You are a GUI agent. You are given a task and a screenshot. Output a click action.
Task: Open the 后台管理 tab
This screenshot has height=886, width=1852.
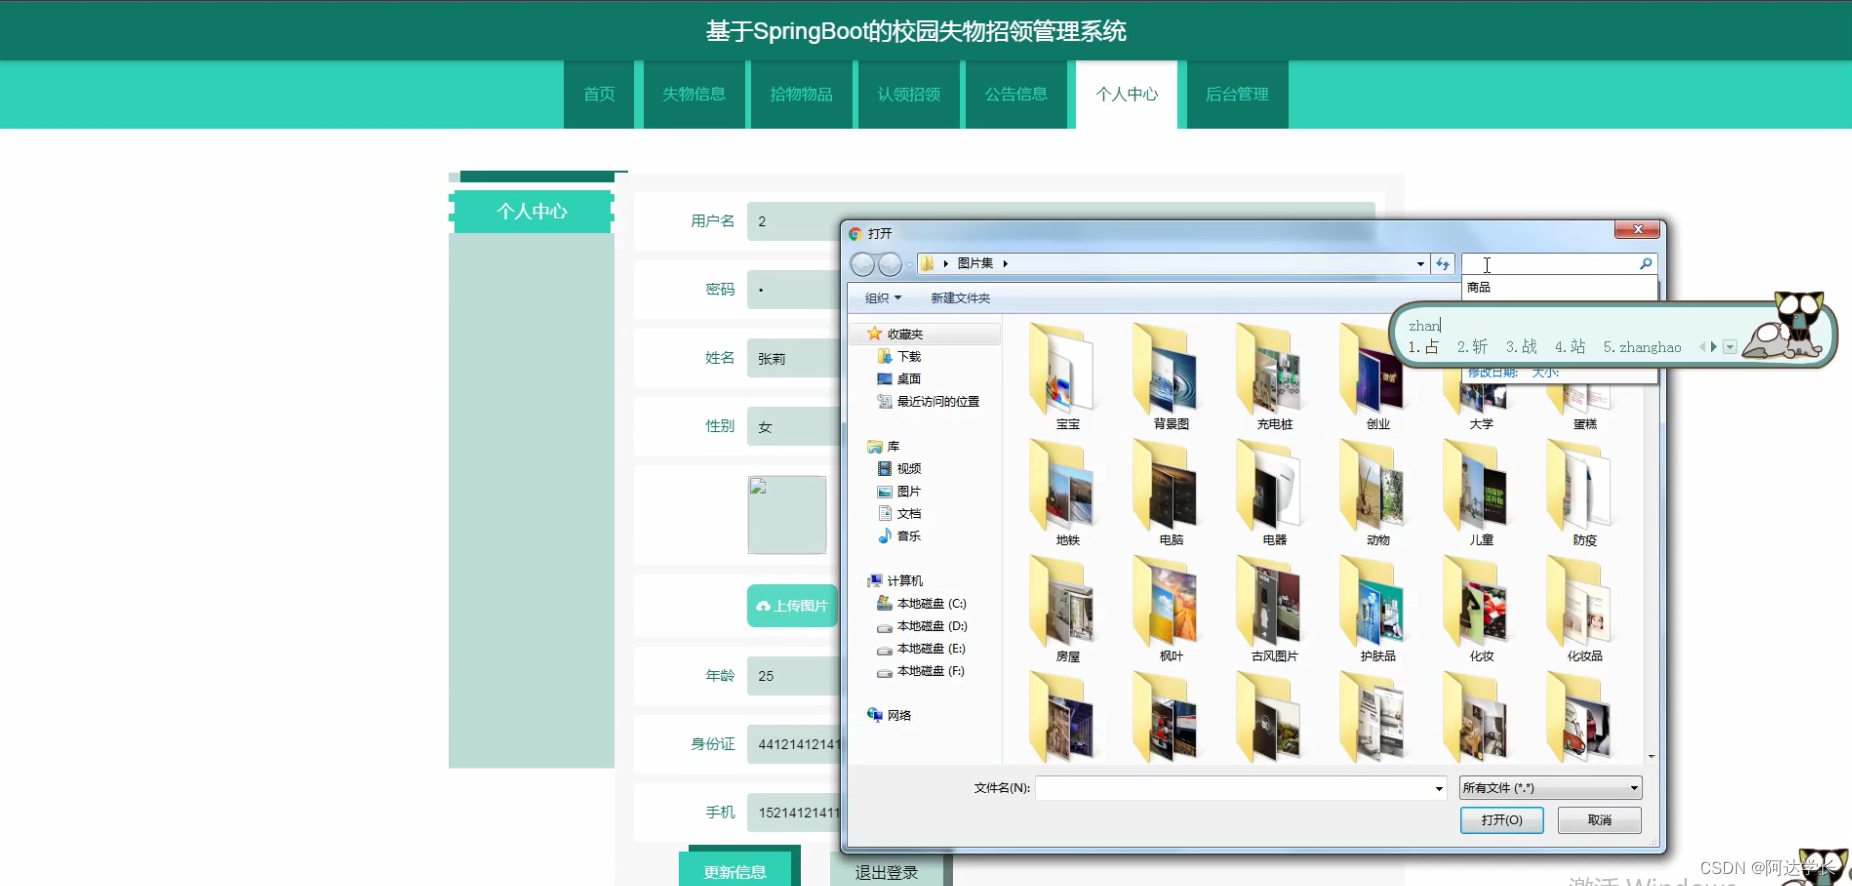[x=1237, y=94]
